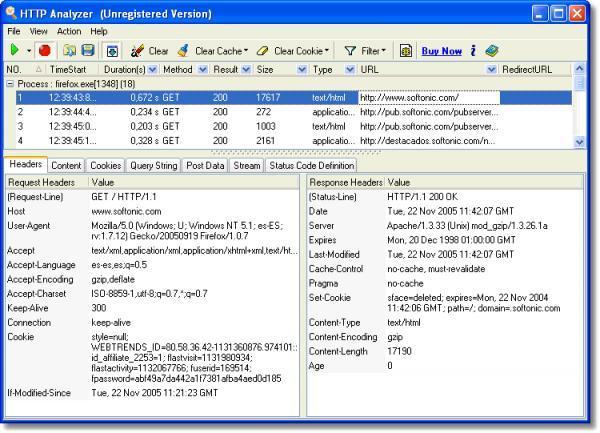Select the Content-Encoding value gzip
This screenshot has height=433, width=600.
click(395, 337)
